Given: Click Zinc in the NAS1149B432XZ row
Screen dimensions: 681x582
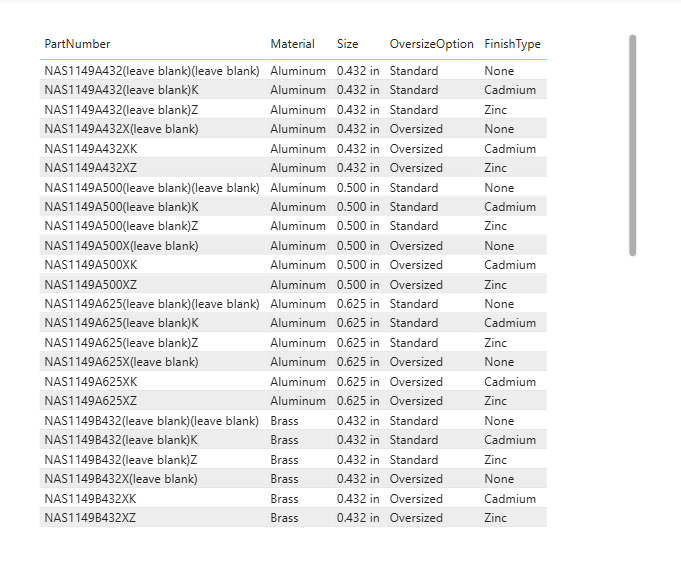Looking at the screenshot, I should 496,518.
